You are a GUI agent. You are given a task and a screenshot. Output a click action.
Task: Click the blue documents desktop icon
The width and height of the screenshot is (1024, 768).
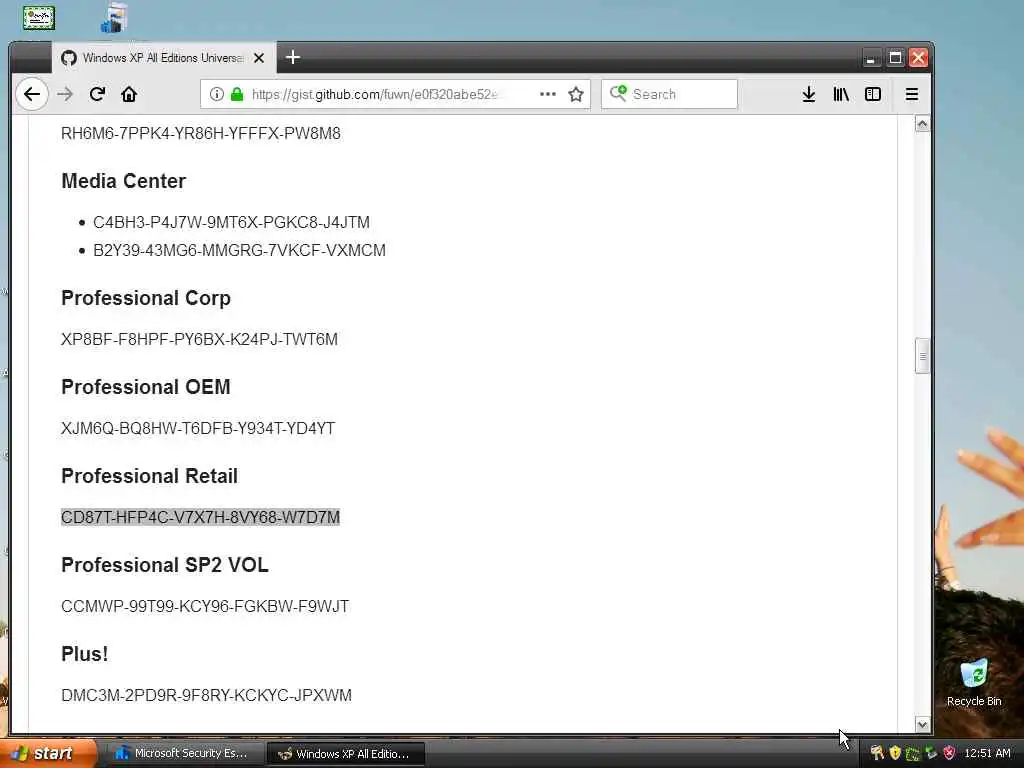click(114, 18)
